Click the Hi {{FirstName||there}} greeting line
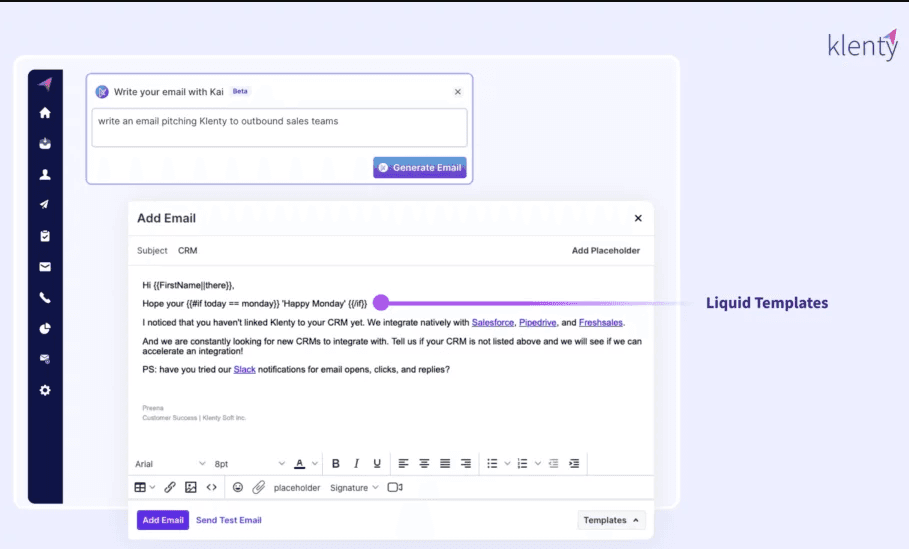The width and height of the screenshot is (909, 549). pos(188,285)
